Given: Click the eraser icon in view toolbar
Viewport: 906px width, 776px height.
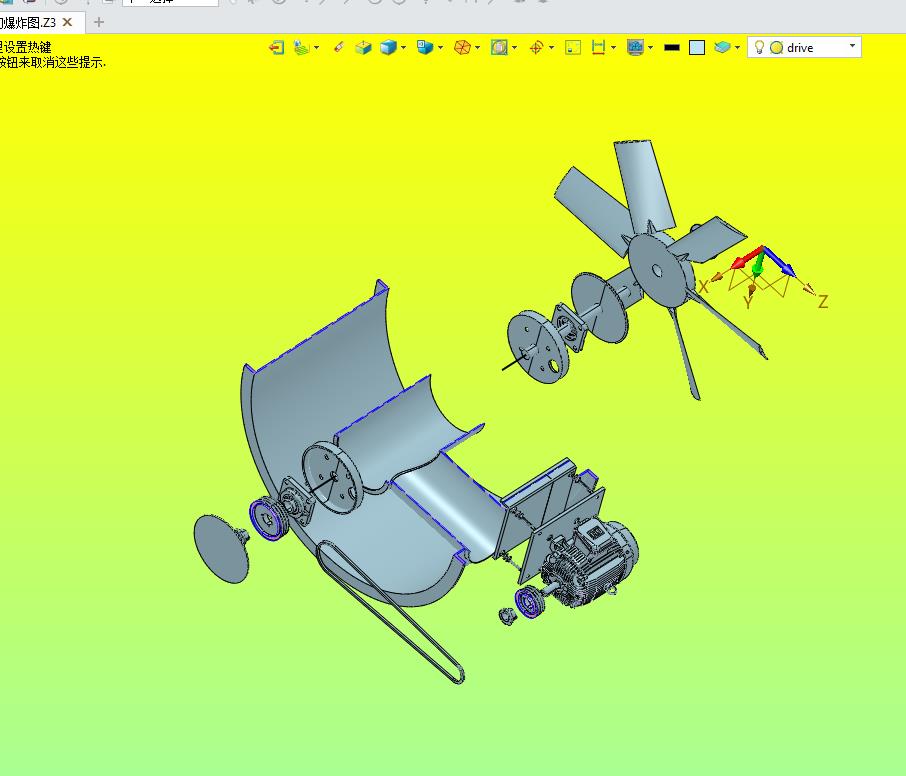Looking at the screenshot, I should [339, 47].
